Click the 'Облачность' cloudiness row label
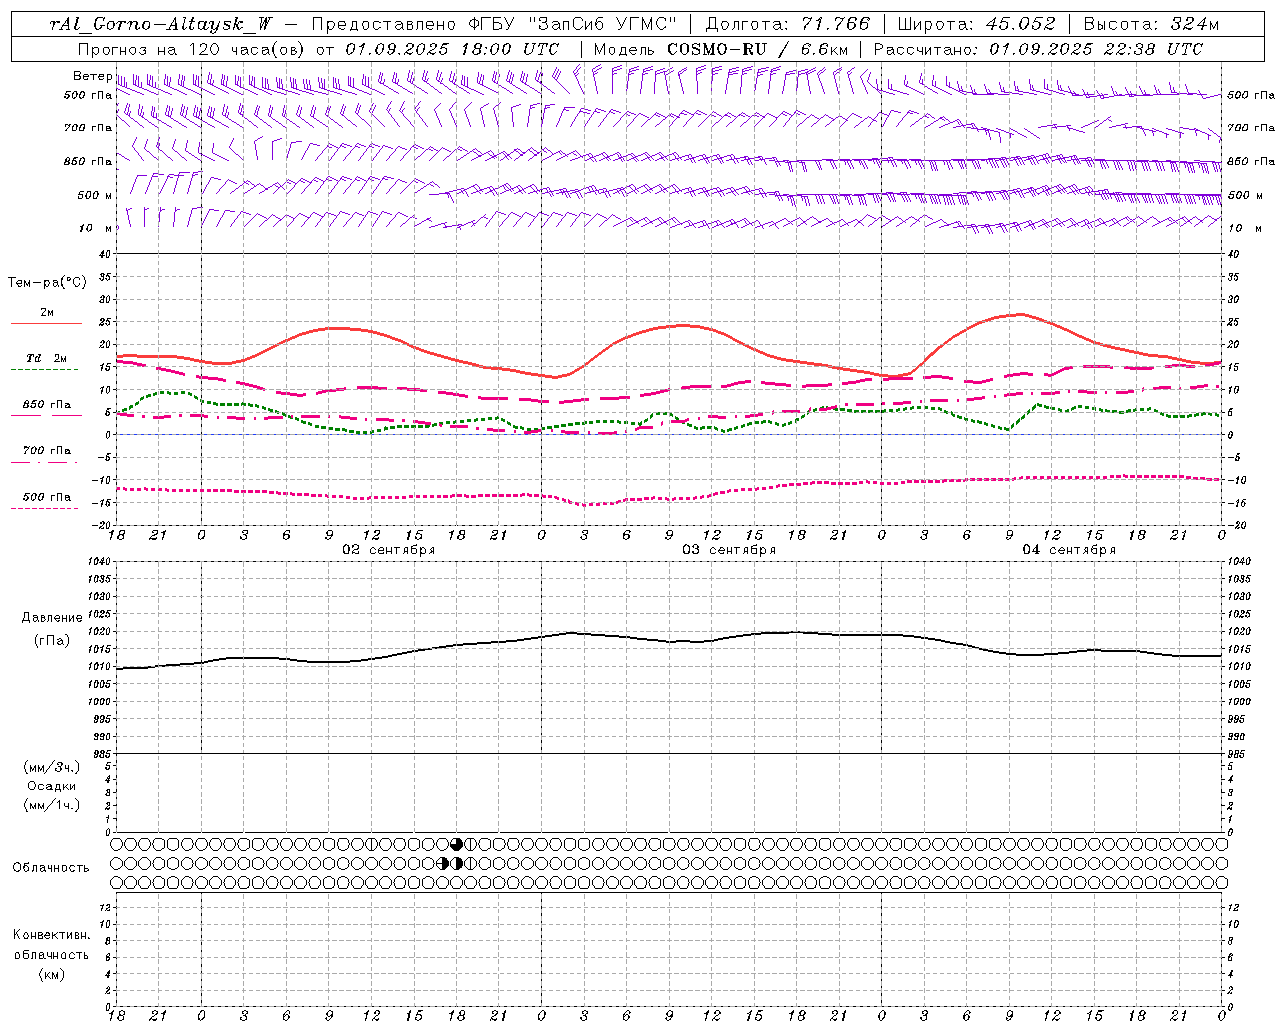Image resolution: width=1280 pixels, height=1024 pixels. 51,867
